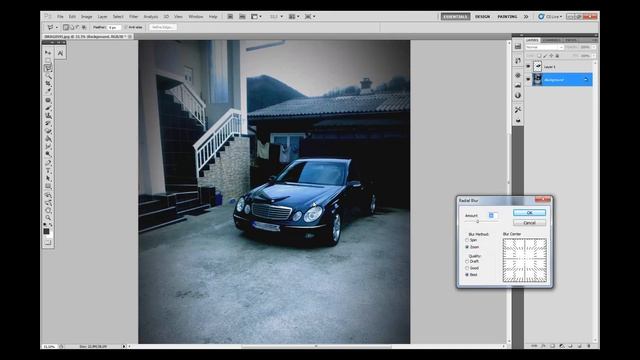This screenshot has width=640, height=360.
Task: Open the CS Live dropdown
Action: (550, 17)
